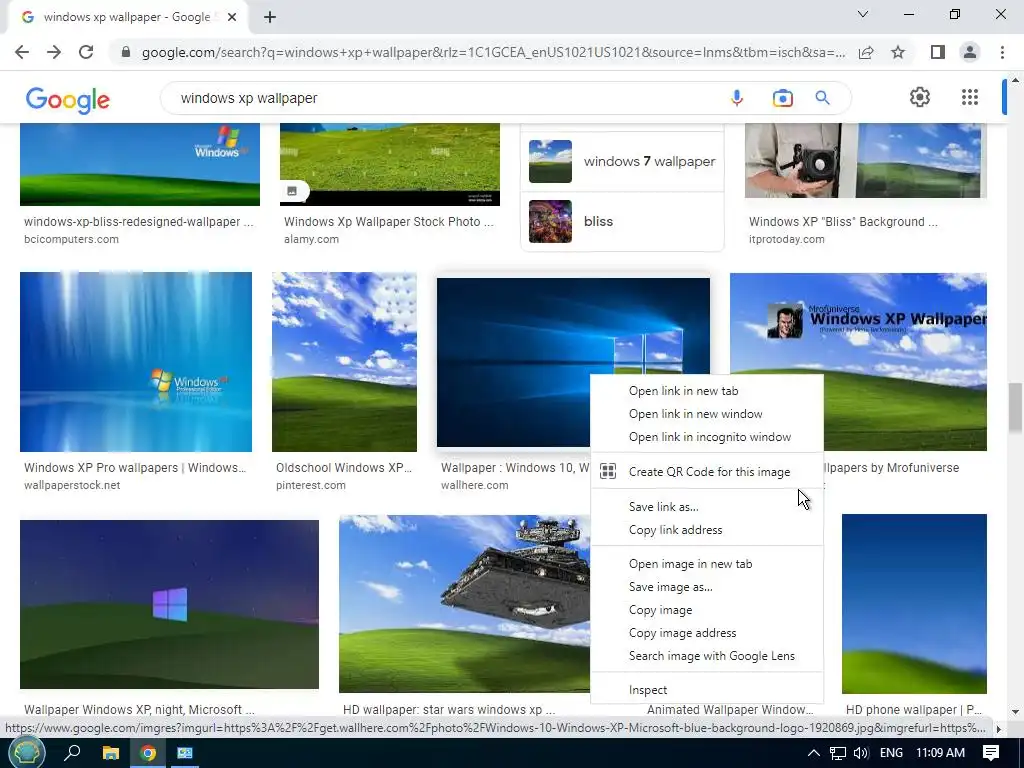1024x768 pixels.
Task: Go to Google home via logo
Action: (68, 100)
